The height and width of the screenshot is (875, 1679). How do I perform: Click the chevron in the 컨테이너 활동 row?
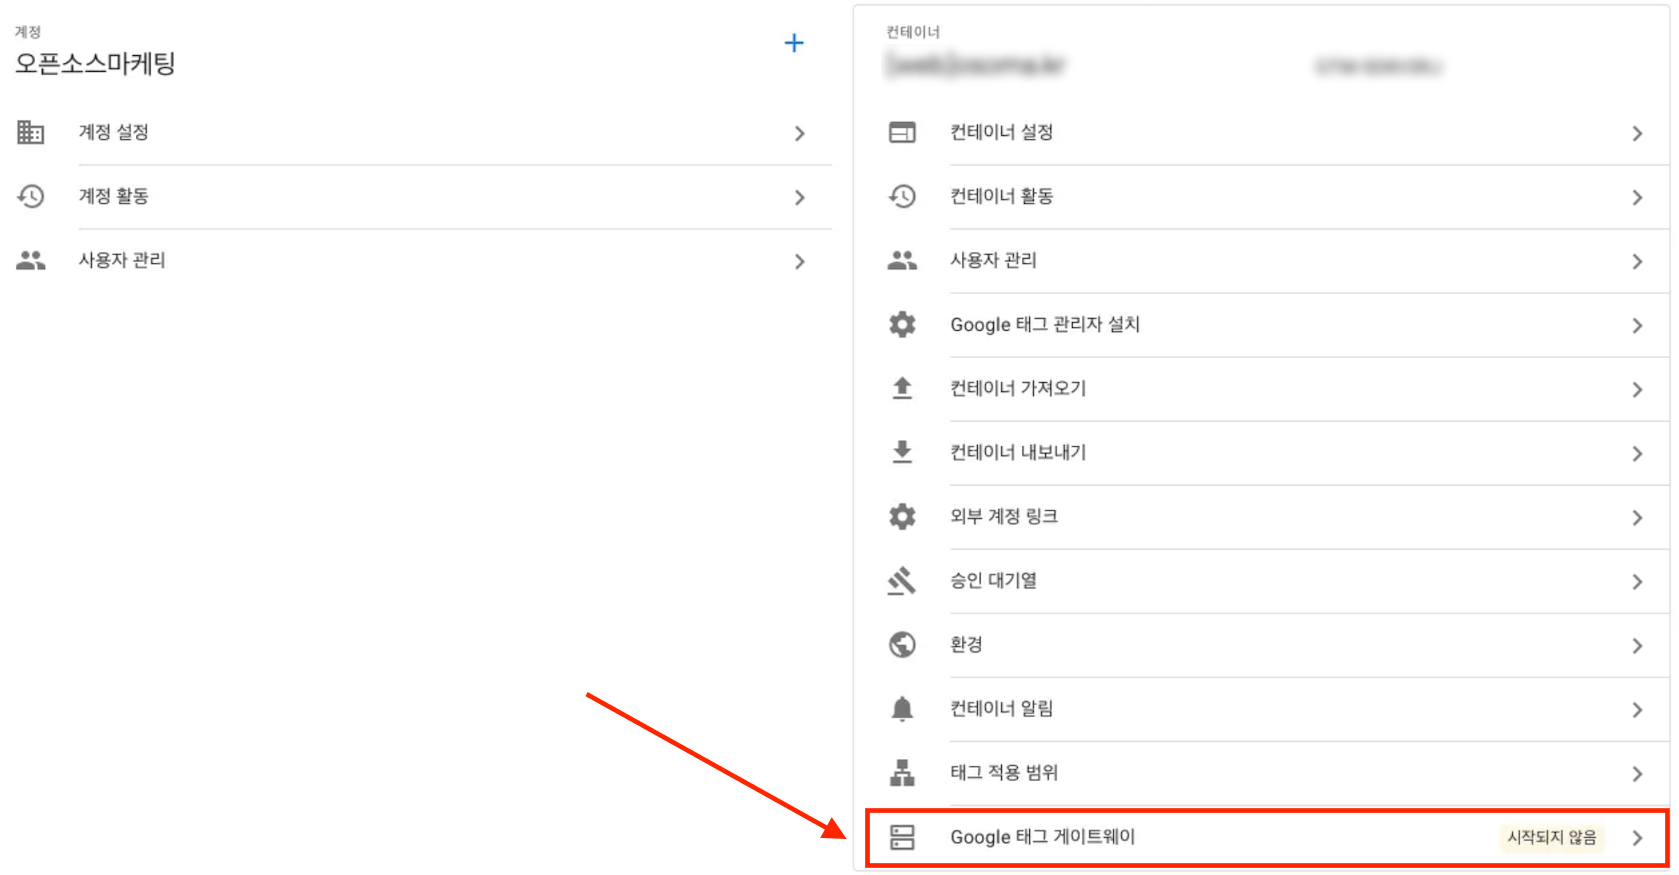click(x=1637, y=197)
